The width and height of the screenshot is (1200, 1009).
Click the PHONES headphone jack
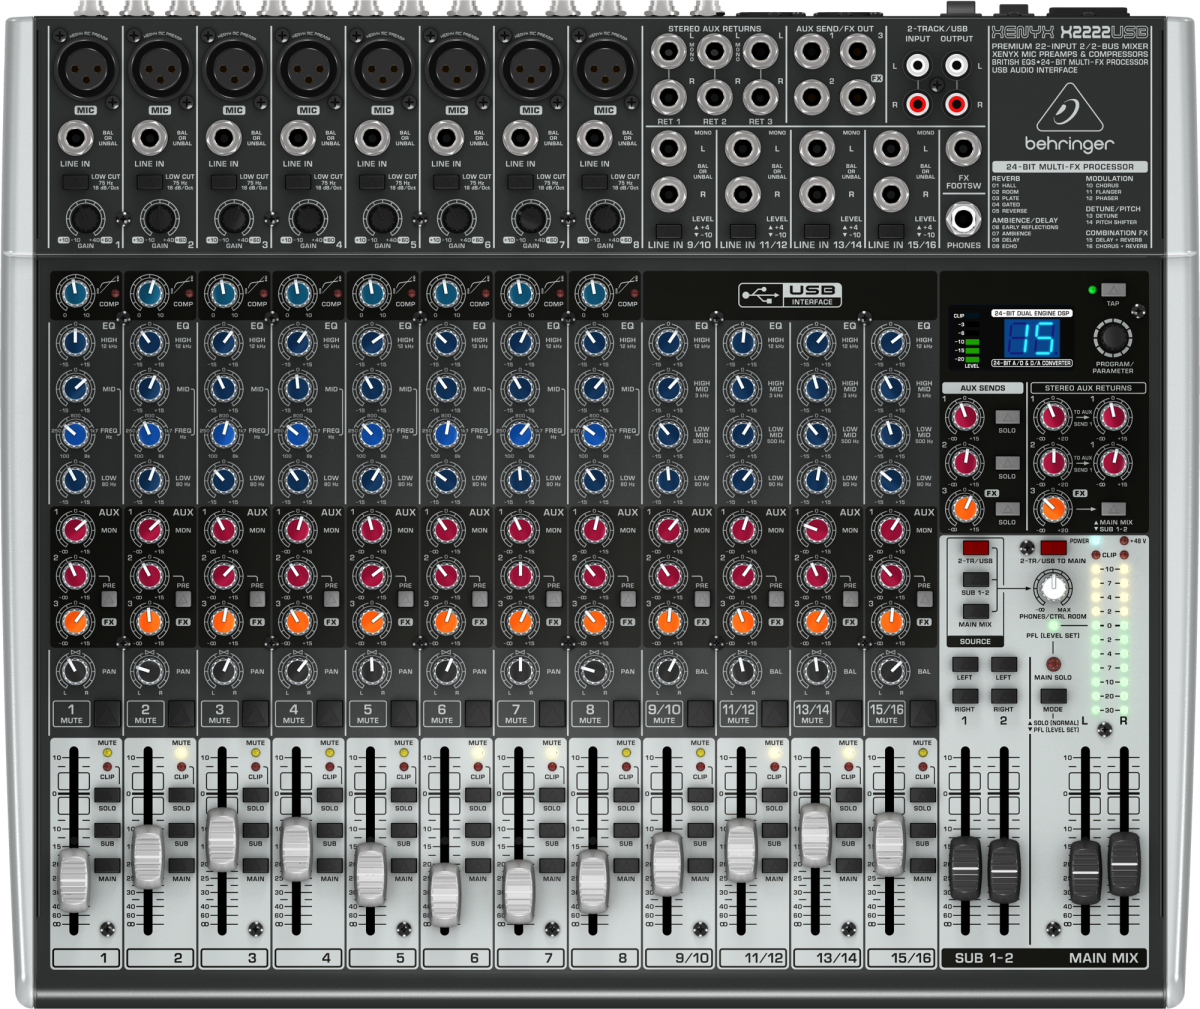click(963, 218)
